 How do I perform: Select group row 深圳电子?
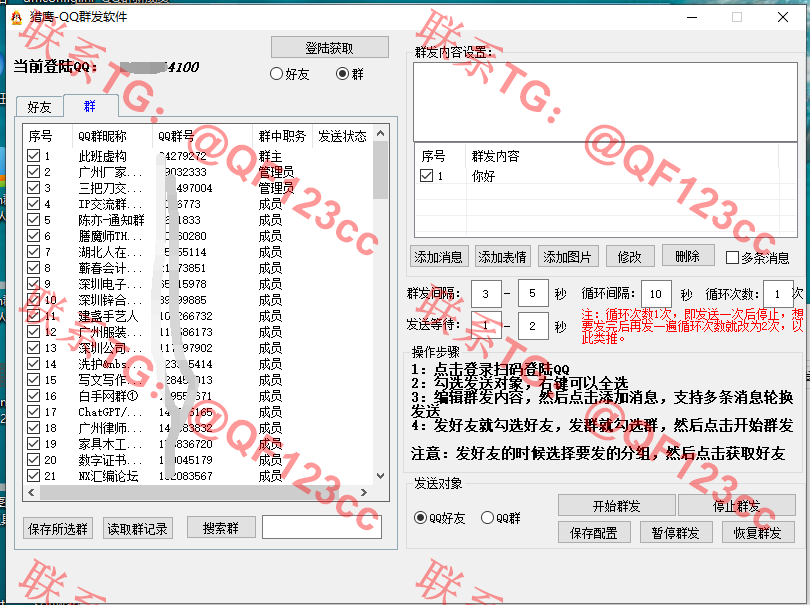200,284
